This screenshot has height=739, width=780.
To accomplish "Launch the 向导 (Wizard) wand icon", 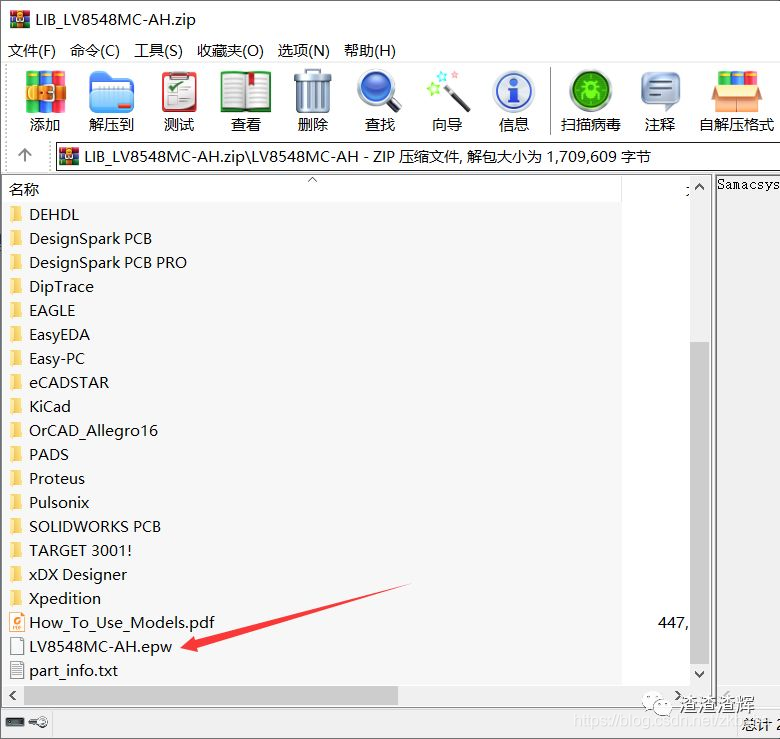I will tap(447, 101).
